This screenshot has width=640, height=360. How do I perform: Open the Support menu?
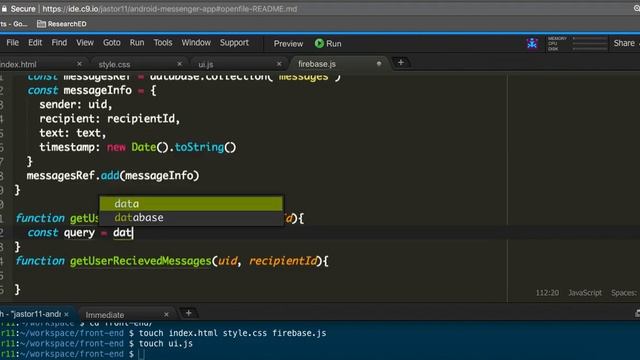click(234, 43)
